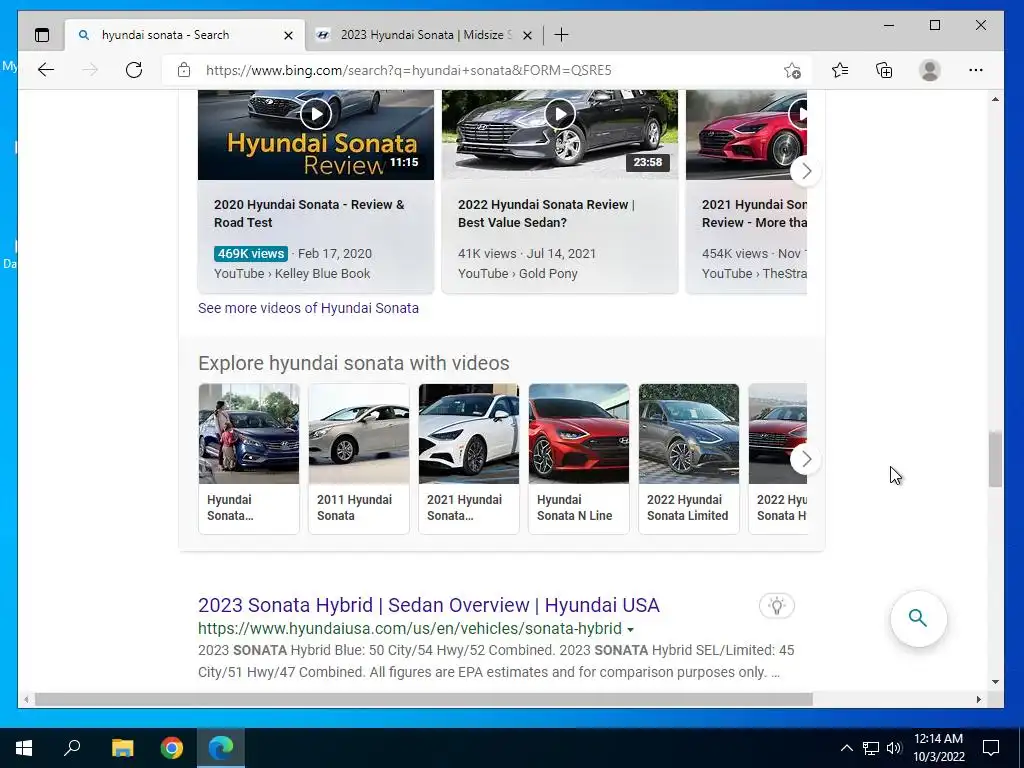Open 2021 Hyundai Sonata Review video title
The height and width of the screenshot is (768, 1024).
click(x=754, y=214)
